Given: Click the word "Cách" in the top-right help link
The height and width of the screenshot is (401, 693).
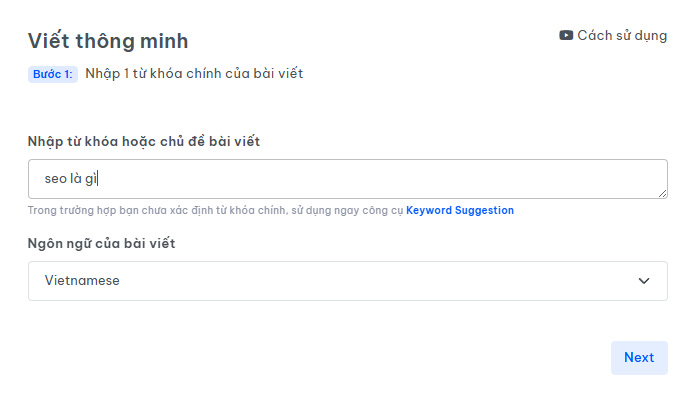Looking at the screenshot, I should click(595, 35).
